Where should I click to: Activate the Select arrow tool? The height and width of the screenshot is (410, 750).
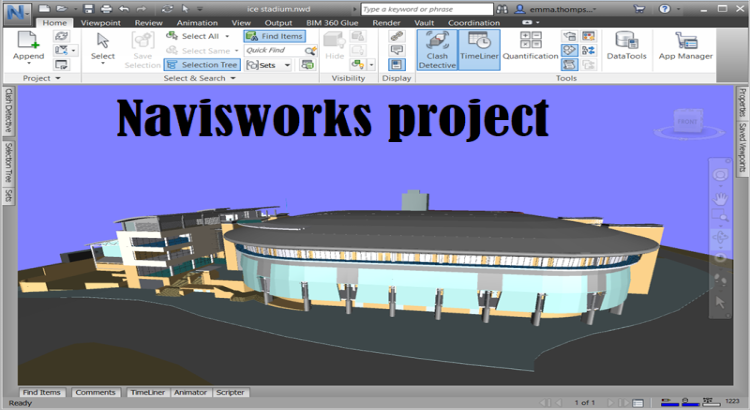pyautogui.click(x=103, y=46)
